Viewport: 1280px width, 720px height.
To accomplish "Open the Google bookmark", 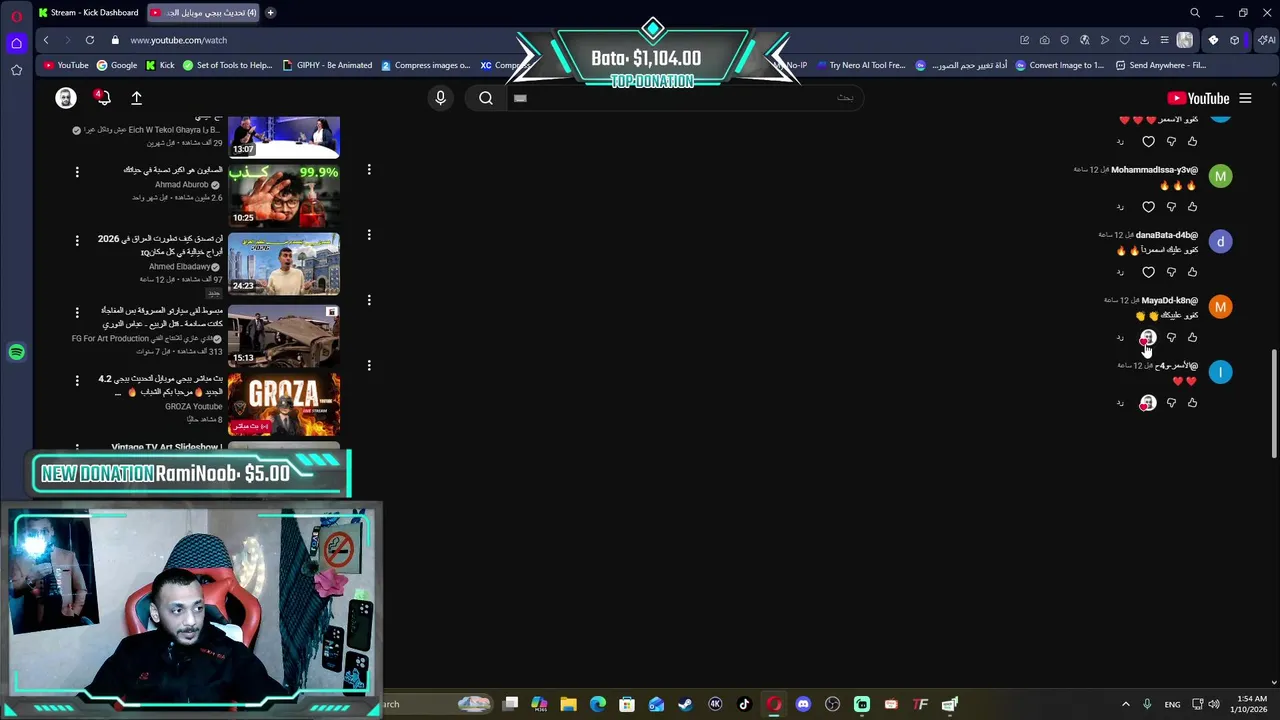I will (x=117, y=65).
